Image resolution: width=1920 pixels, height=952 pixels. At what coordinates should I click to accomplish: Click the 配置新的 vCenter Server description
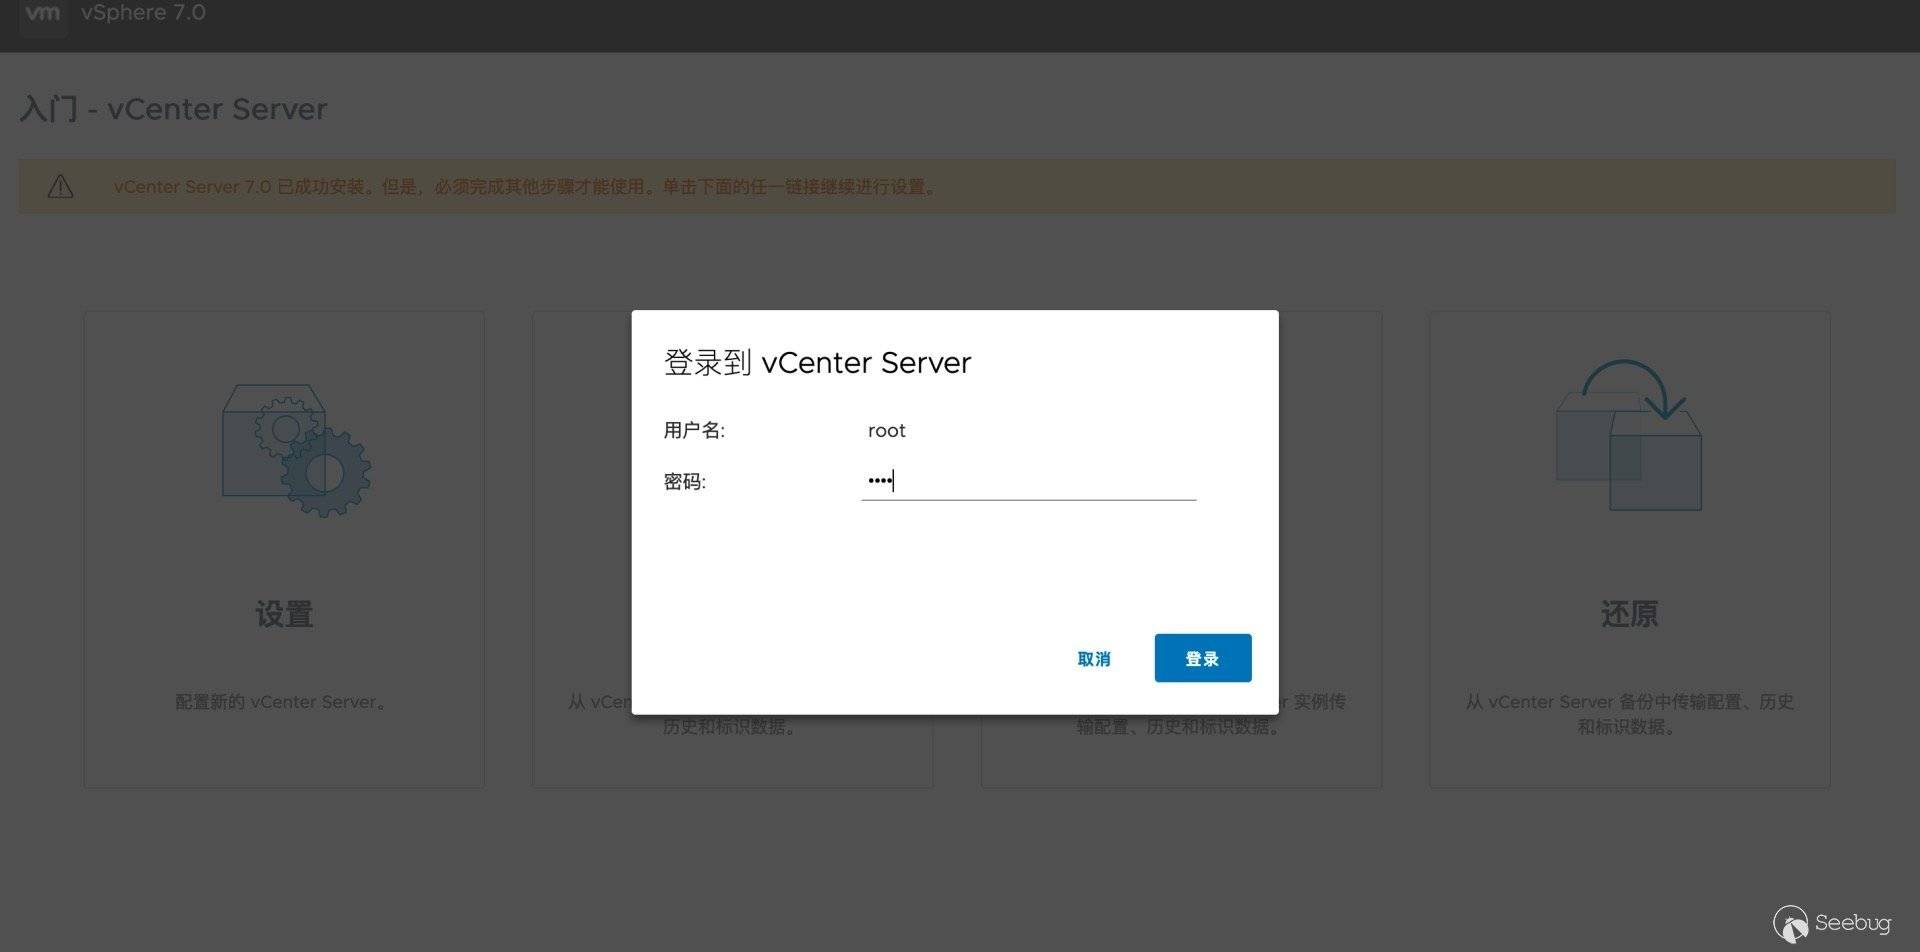tap(281, 702)
